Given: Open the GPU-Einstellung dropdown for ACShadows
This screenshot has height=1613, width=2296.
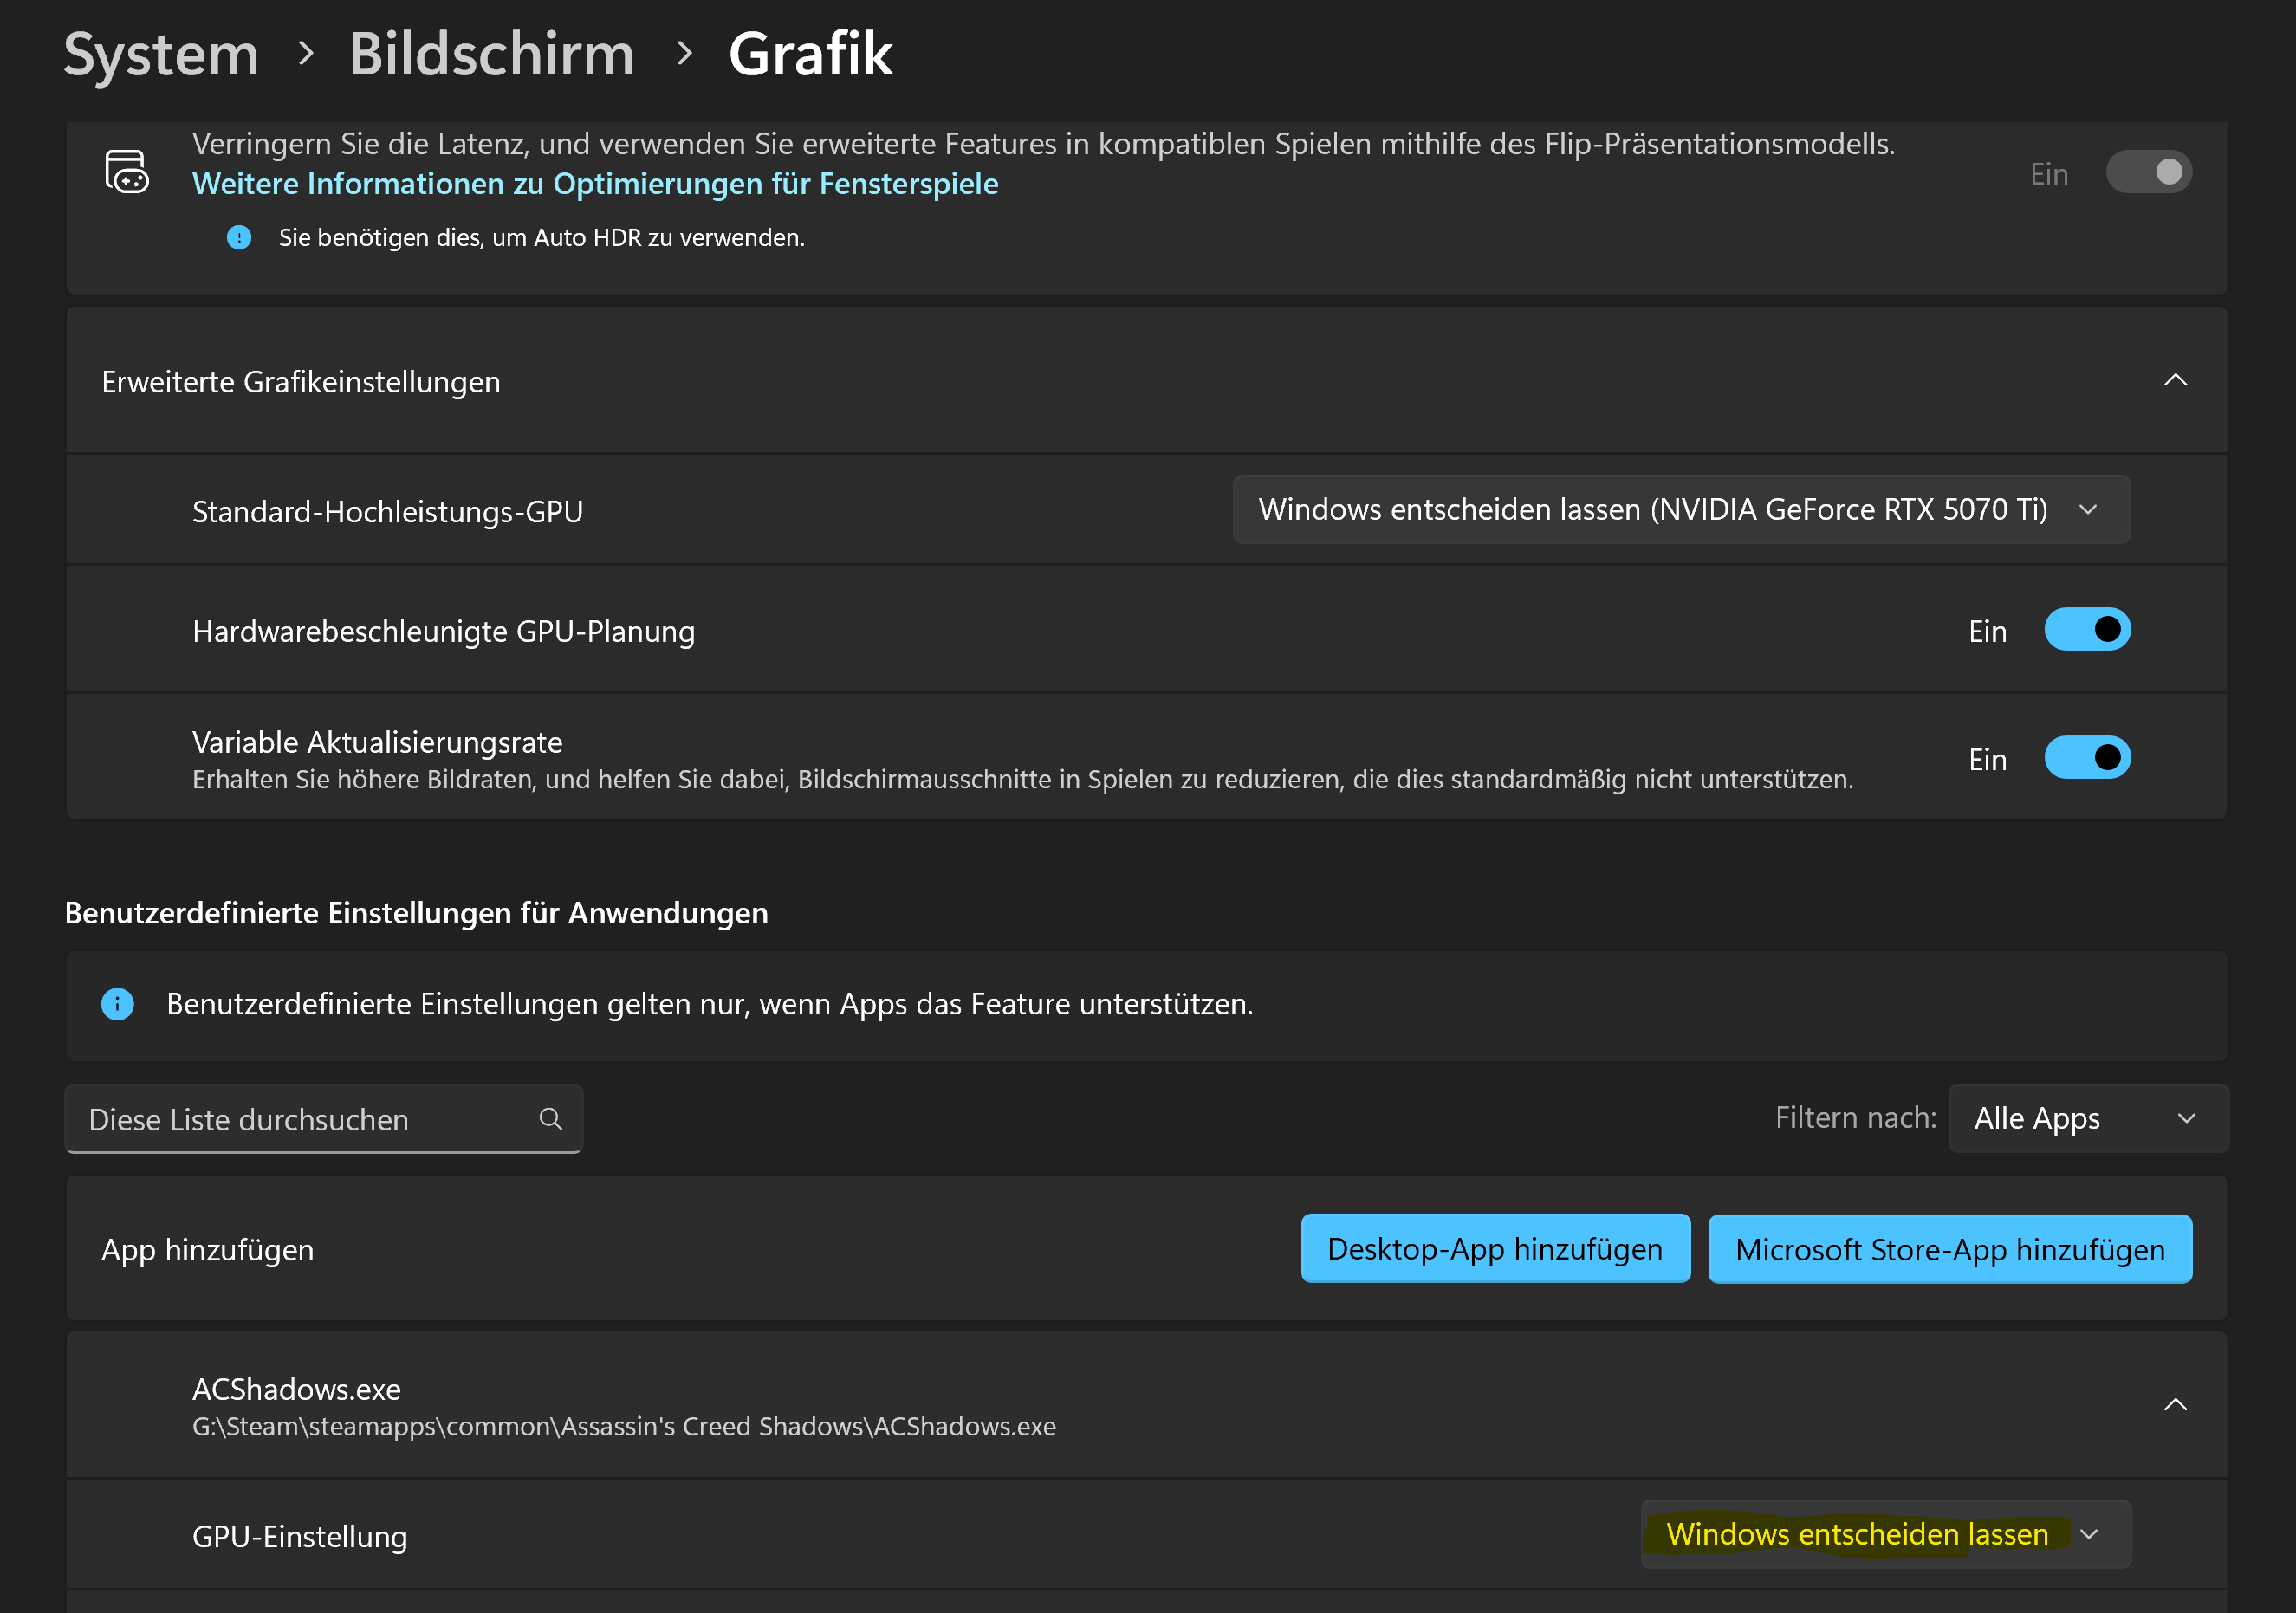Looking at the screenshot, I should point(1885,1534).
